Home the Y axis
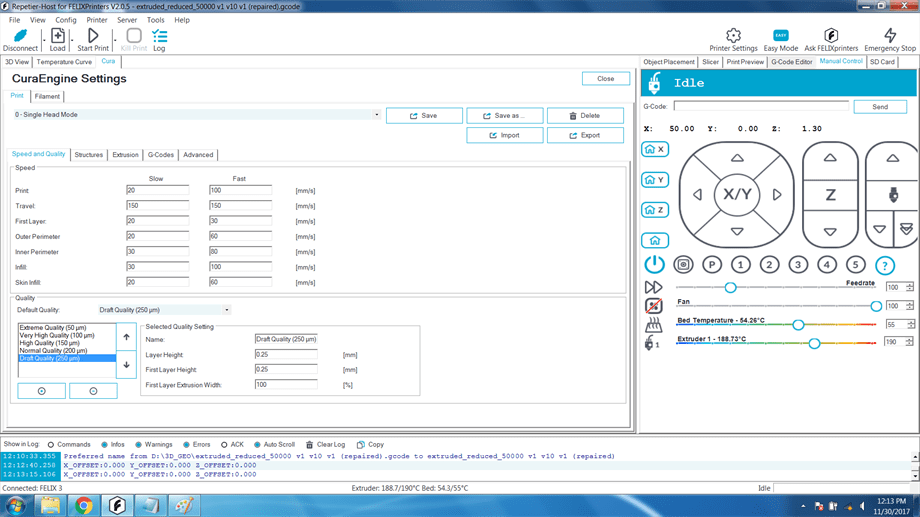The height and width of the screenshot is (517, 920). click(655, 180)
